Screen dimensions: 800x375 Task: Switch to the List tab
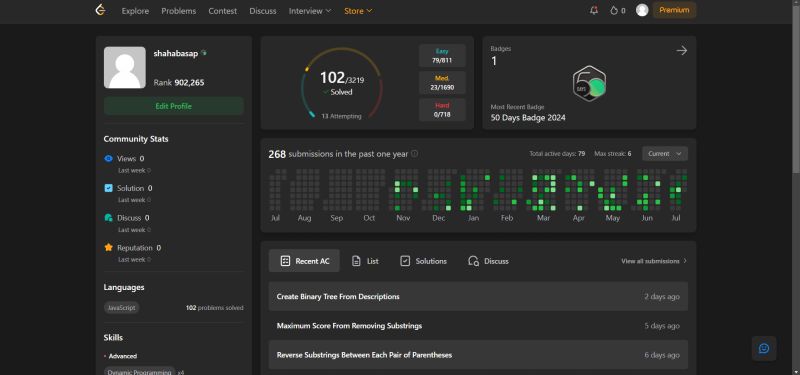[x=365, y=261]
